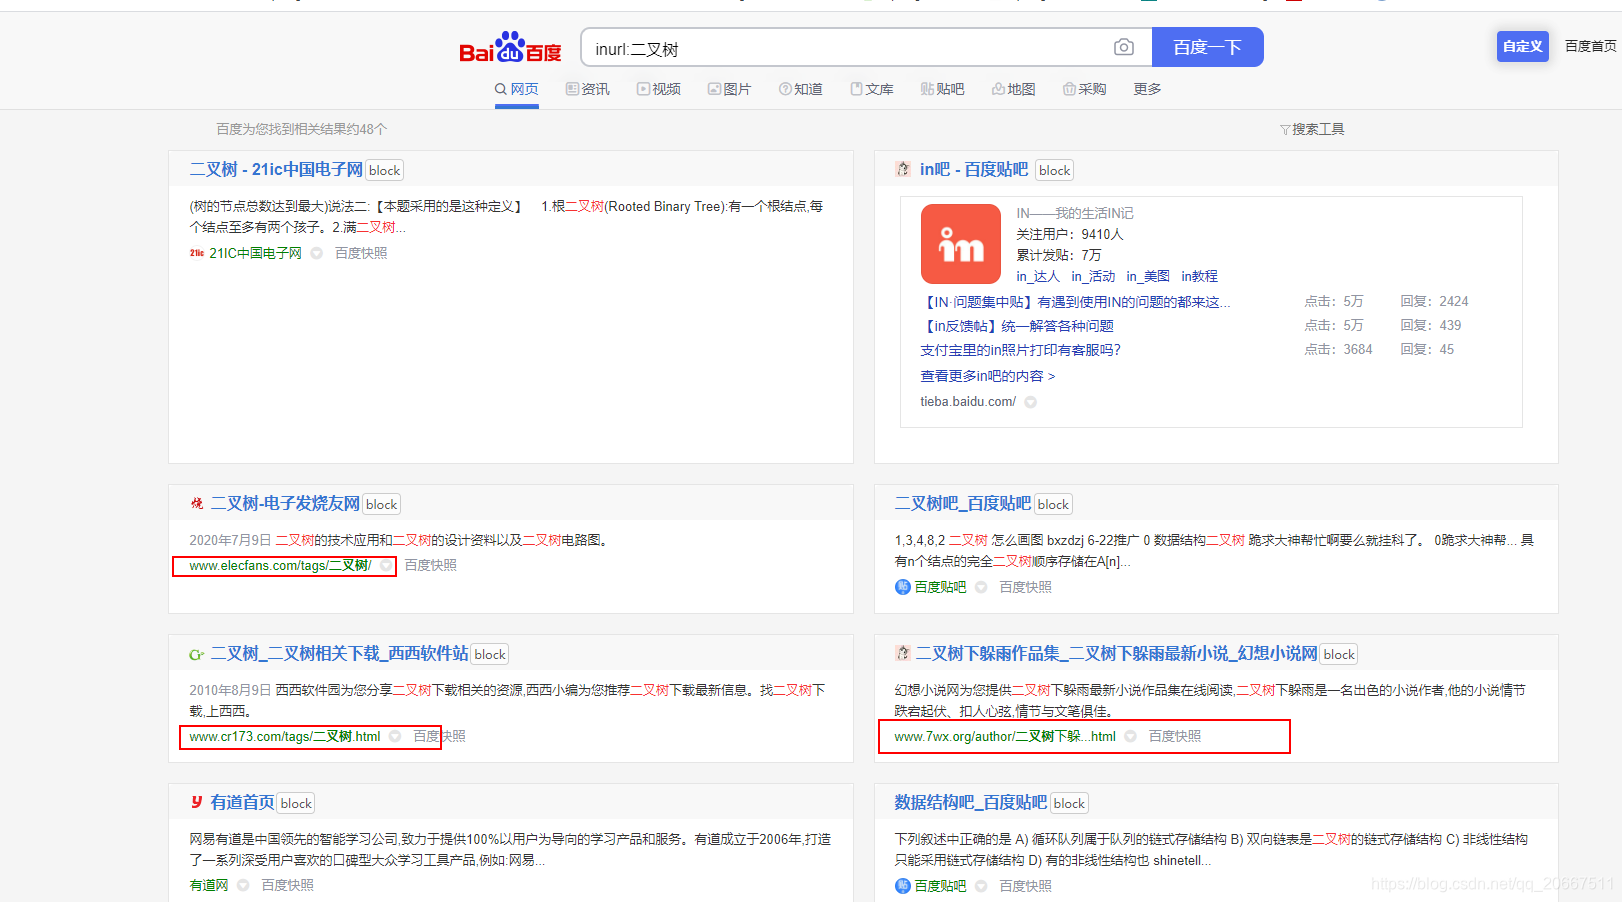Click block button next to 数据结构吧 result
Viewport: 1622px width, 902px height.
[1069, 803]
